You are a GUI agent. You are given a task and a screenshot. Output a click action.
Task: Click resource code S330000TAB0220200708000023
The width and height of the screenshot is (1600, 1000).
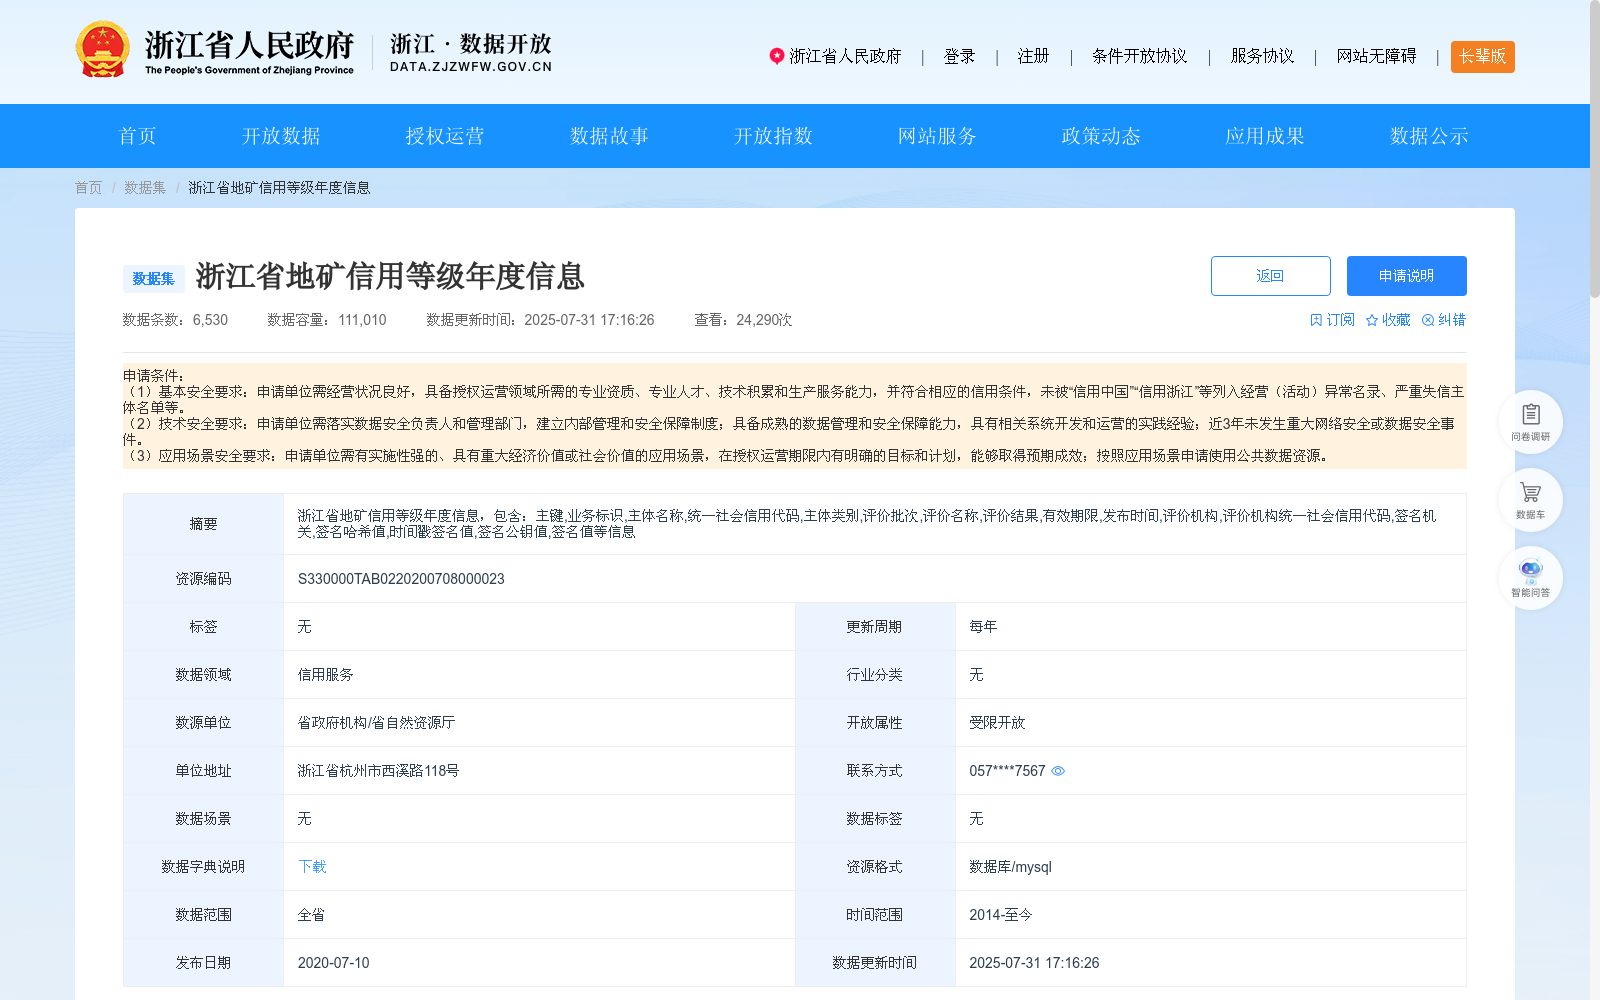tap(401, 579)
